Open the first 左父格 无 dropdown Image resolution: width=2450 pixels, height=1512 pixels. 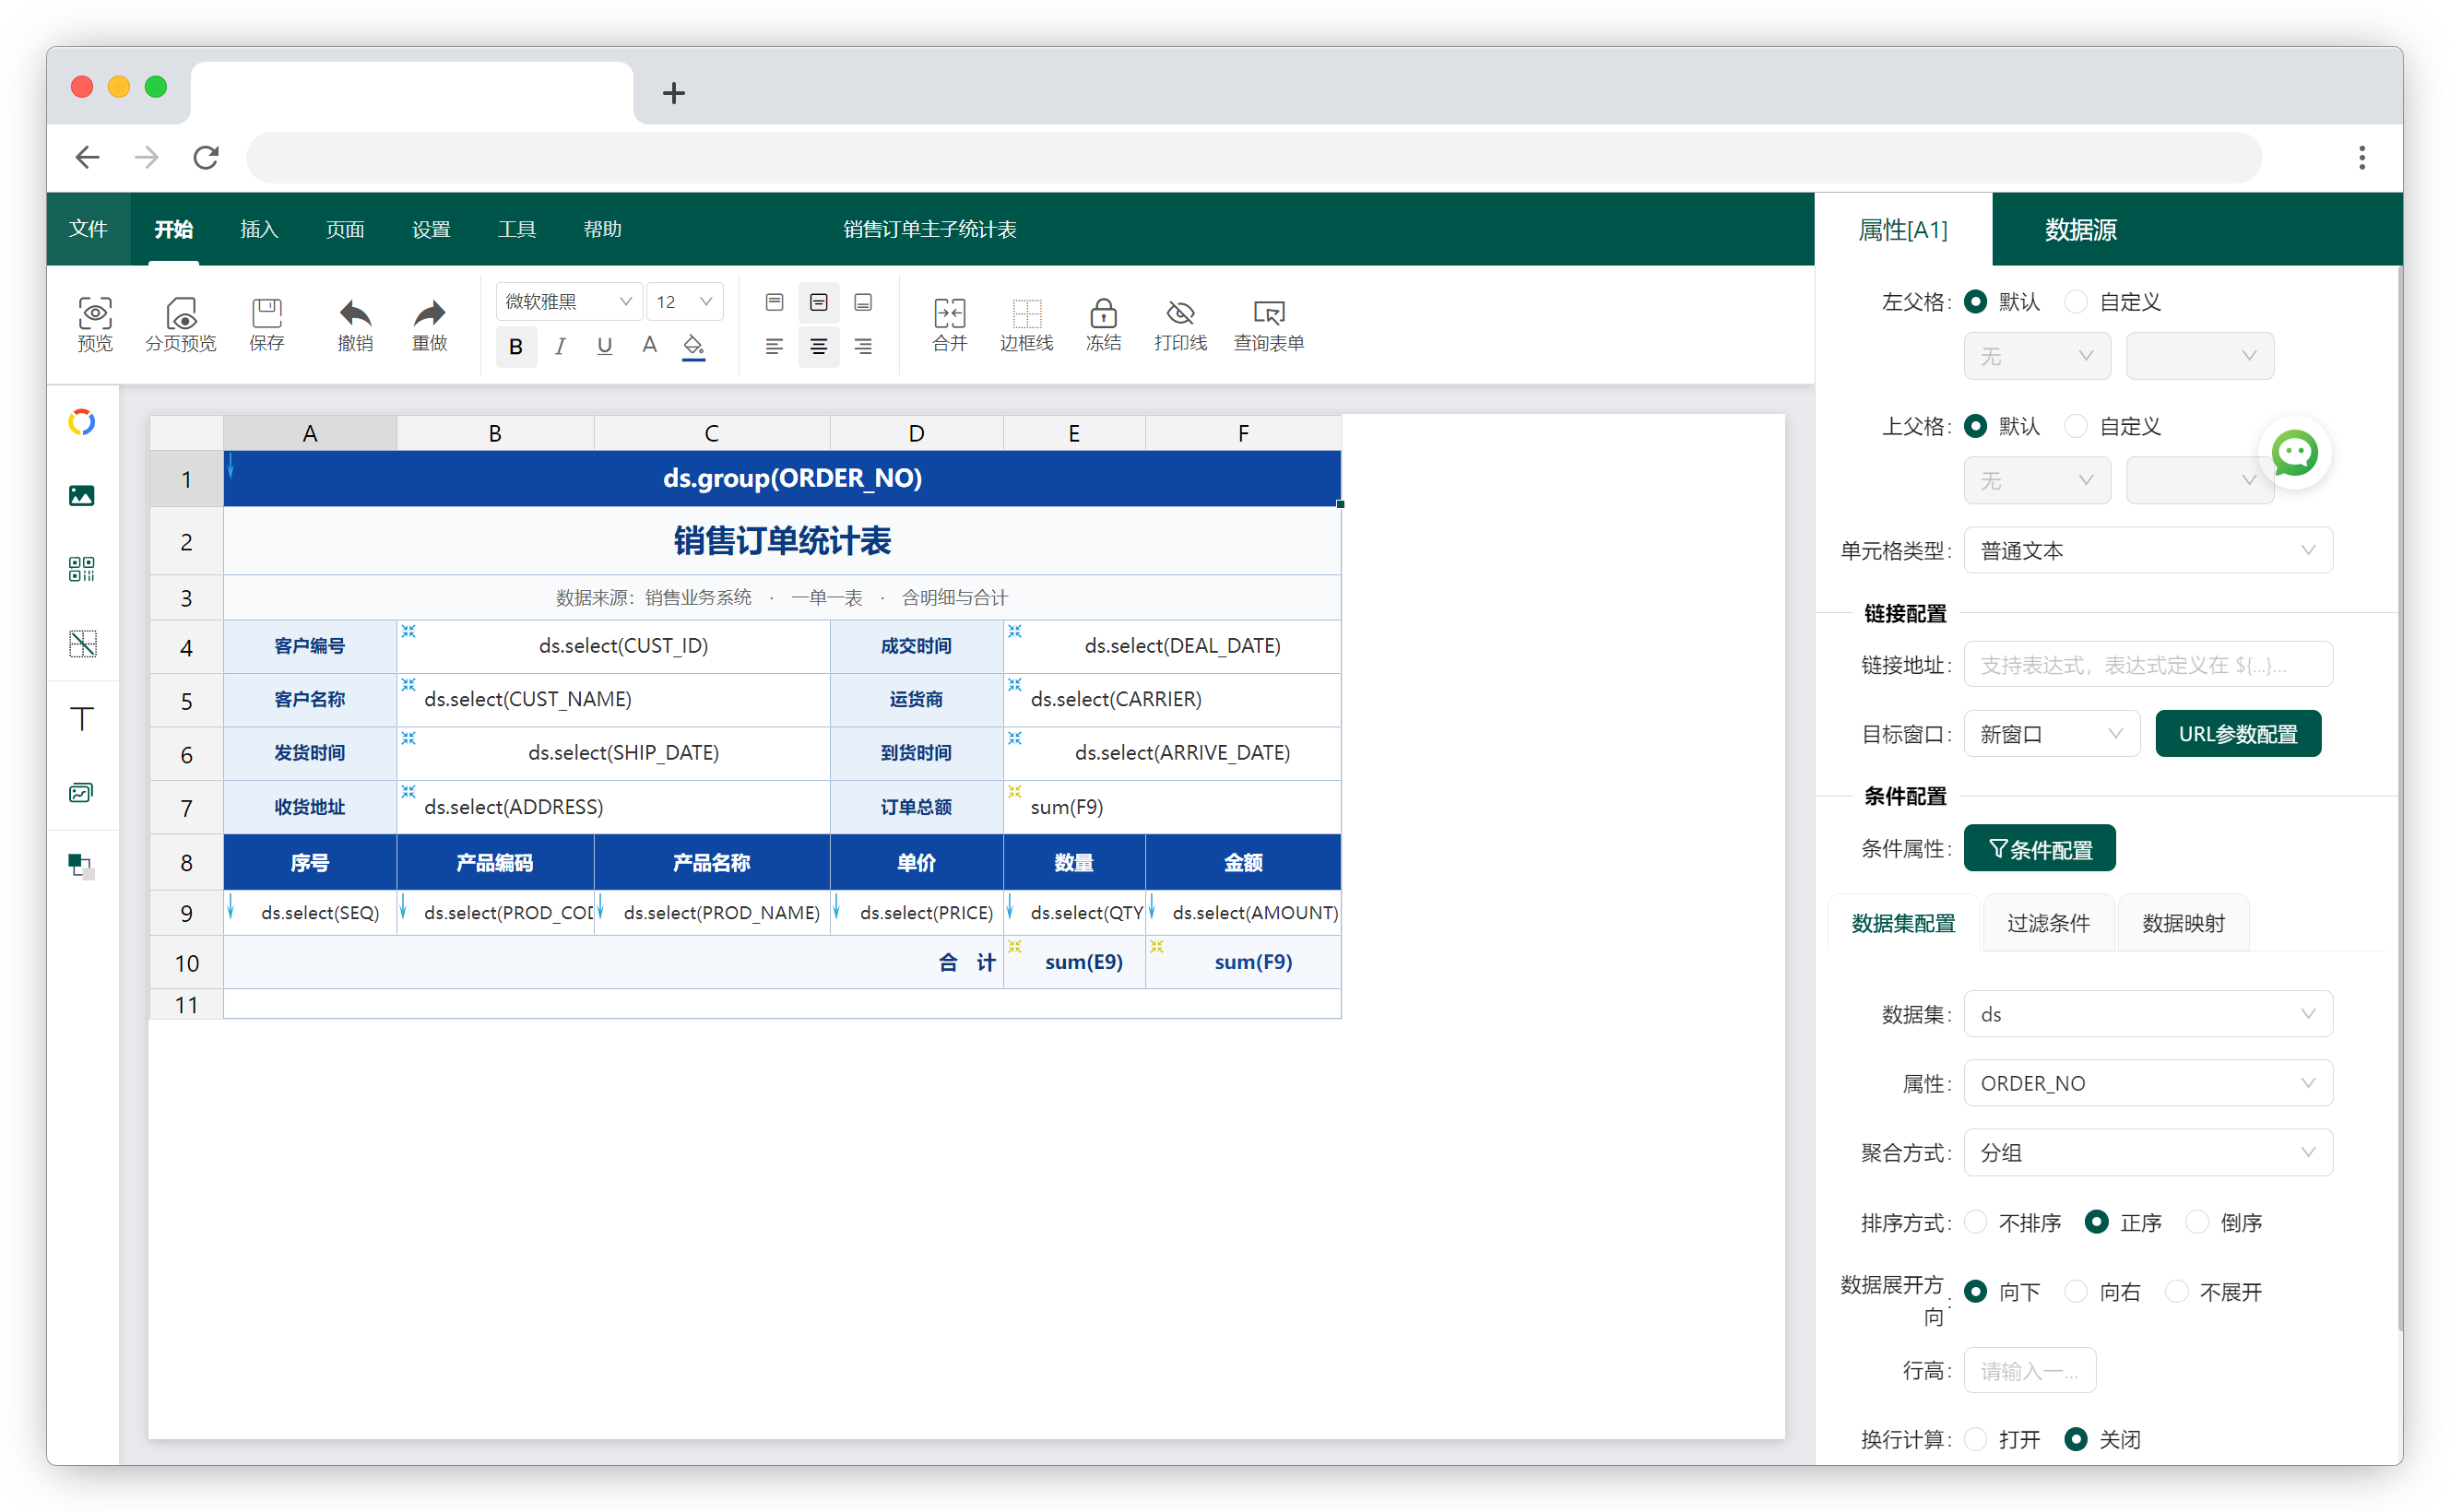[x=2037, y=356]
